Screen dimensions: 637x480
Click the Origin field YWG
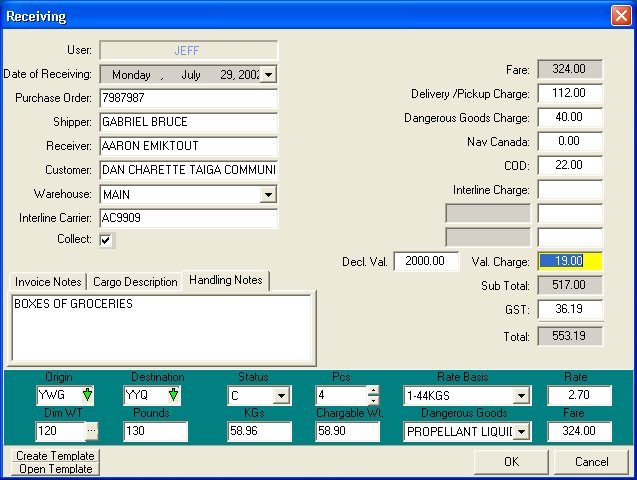coord(60,395)
